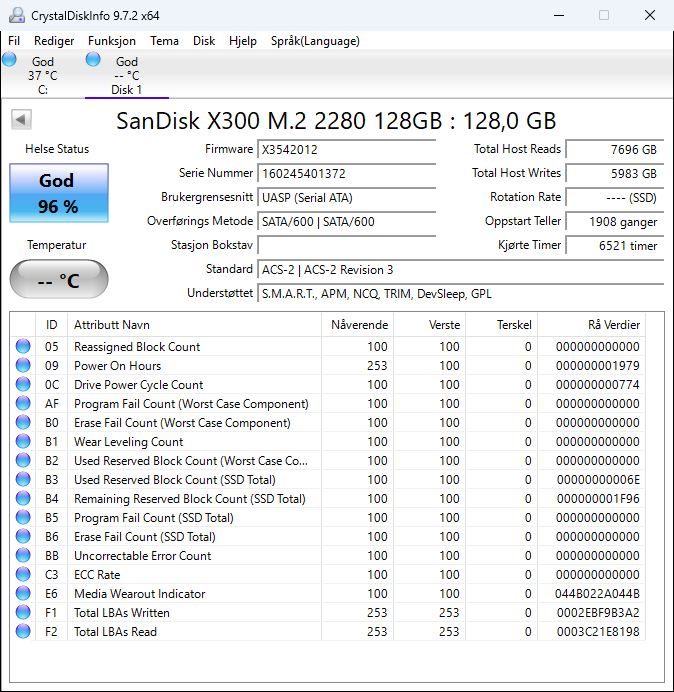Click status orb for Wear Leveling Count
The height and width of the screenshot is (692, 674).
click(23, 441)
